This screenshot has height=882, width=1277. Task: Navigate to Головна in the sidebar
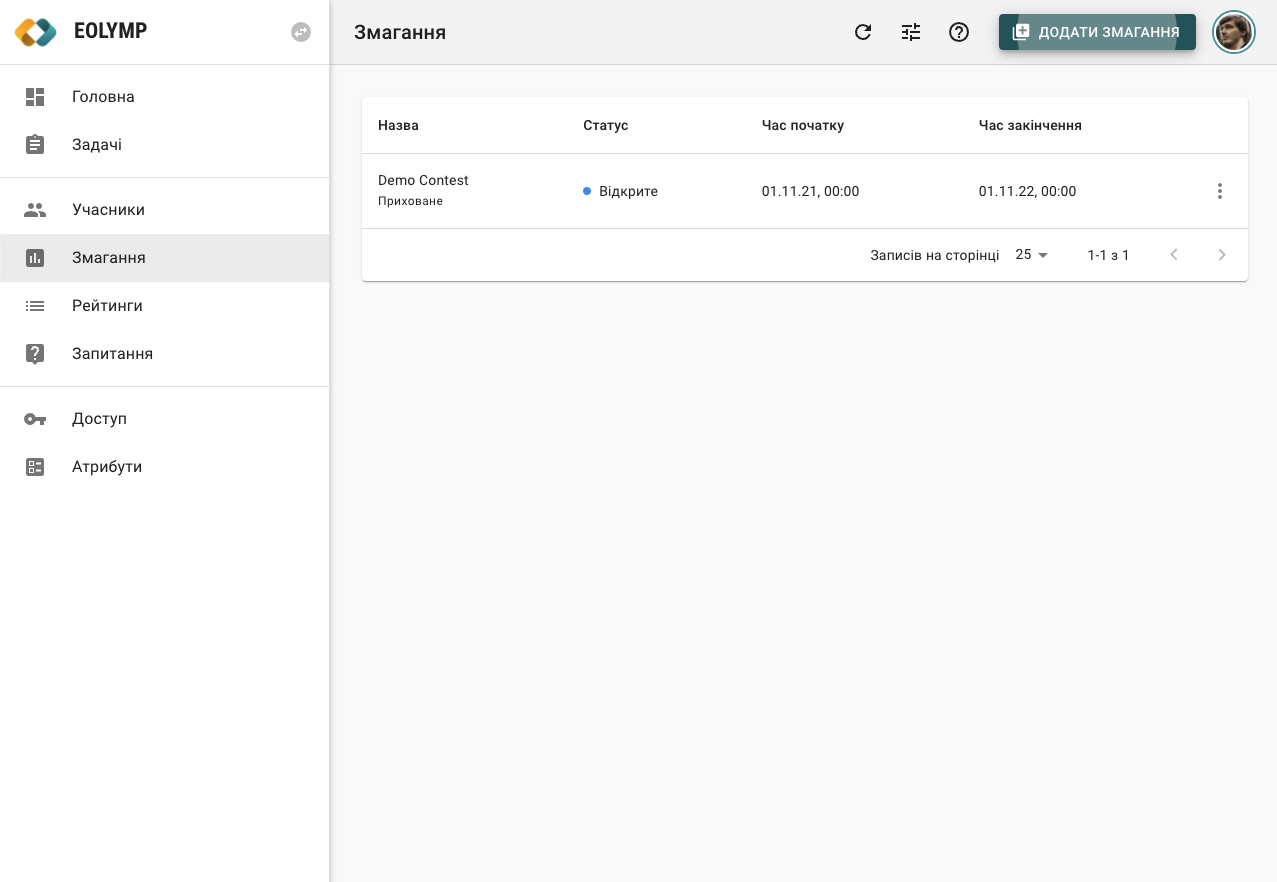click(x=103, y=97)
